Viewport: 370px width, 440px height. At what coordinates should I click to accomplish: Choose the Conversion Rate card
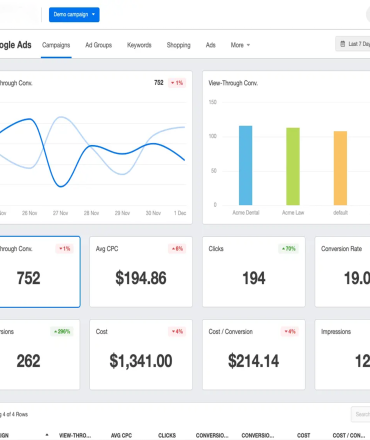point(342,272)
